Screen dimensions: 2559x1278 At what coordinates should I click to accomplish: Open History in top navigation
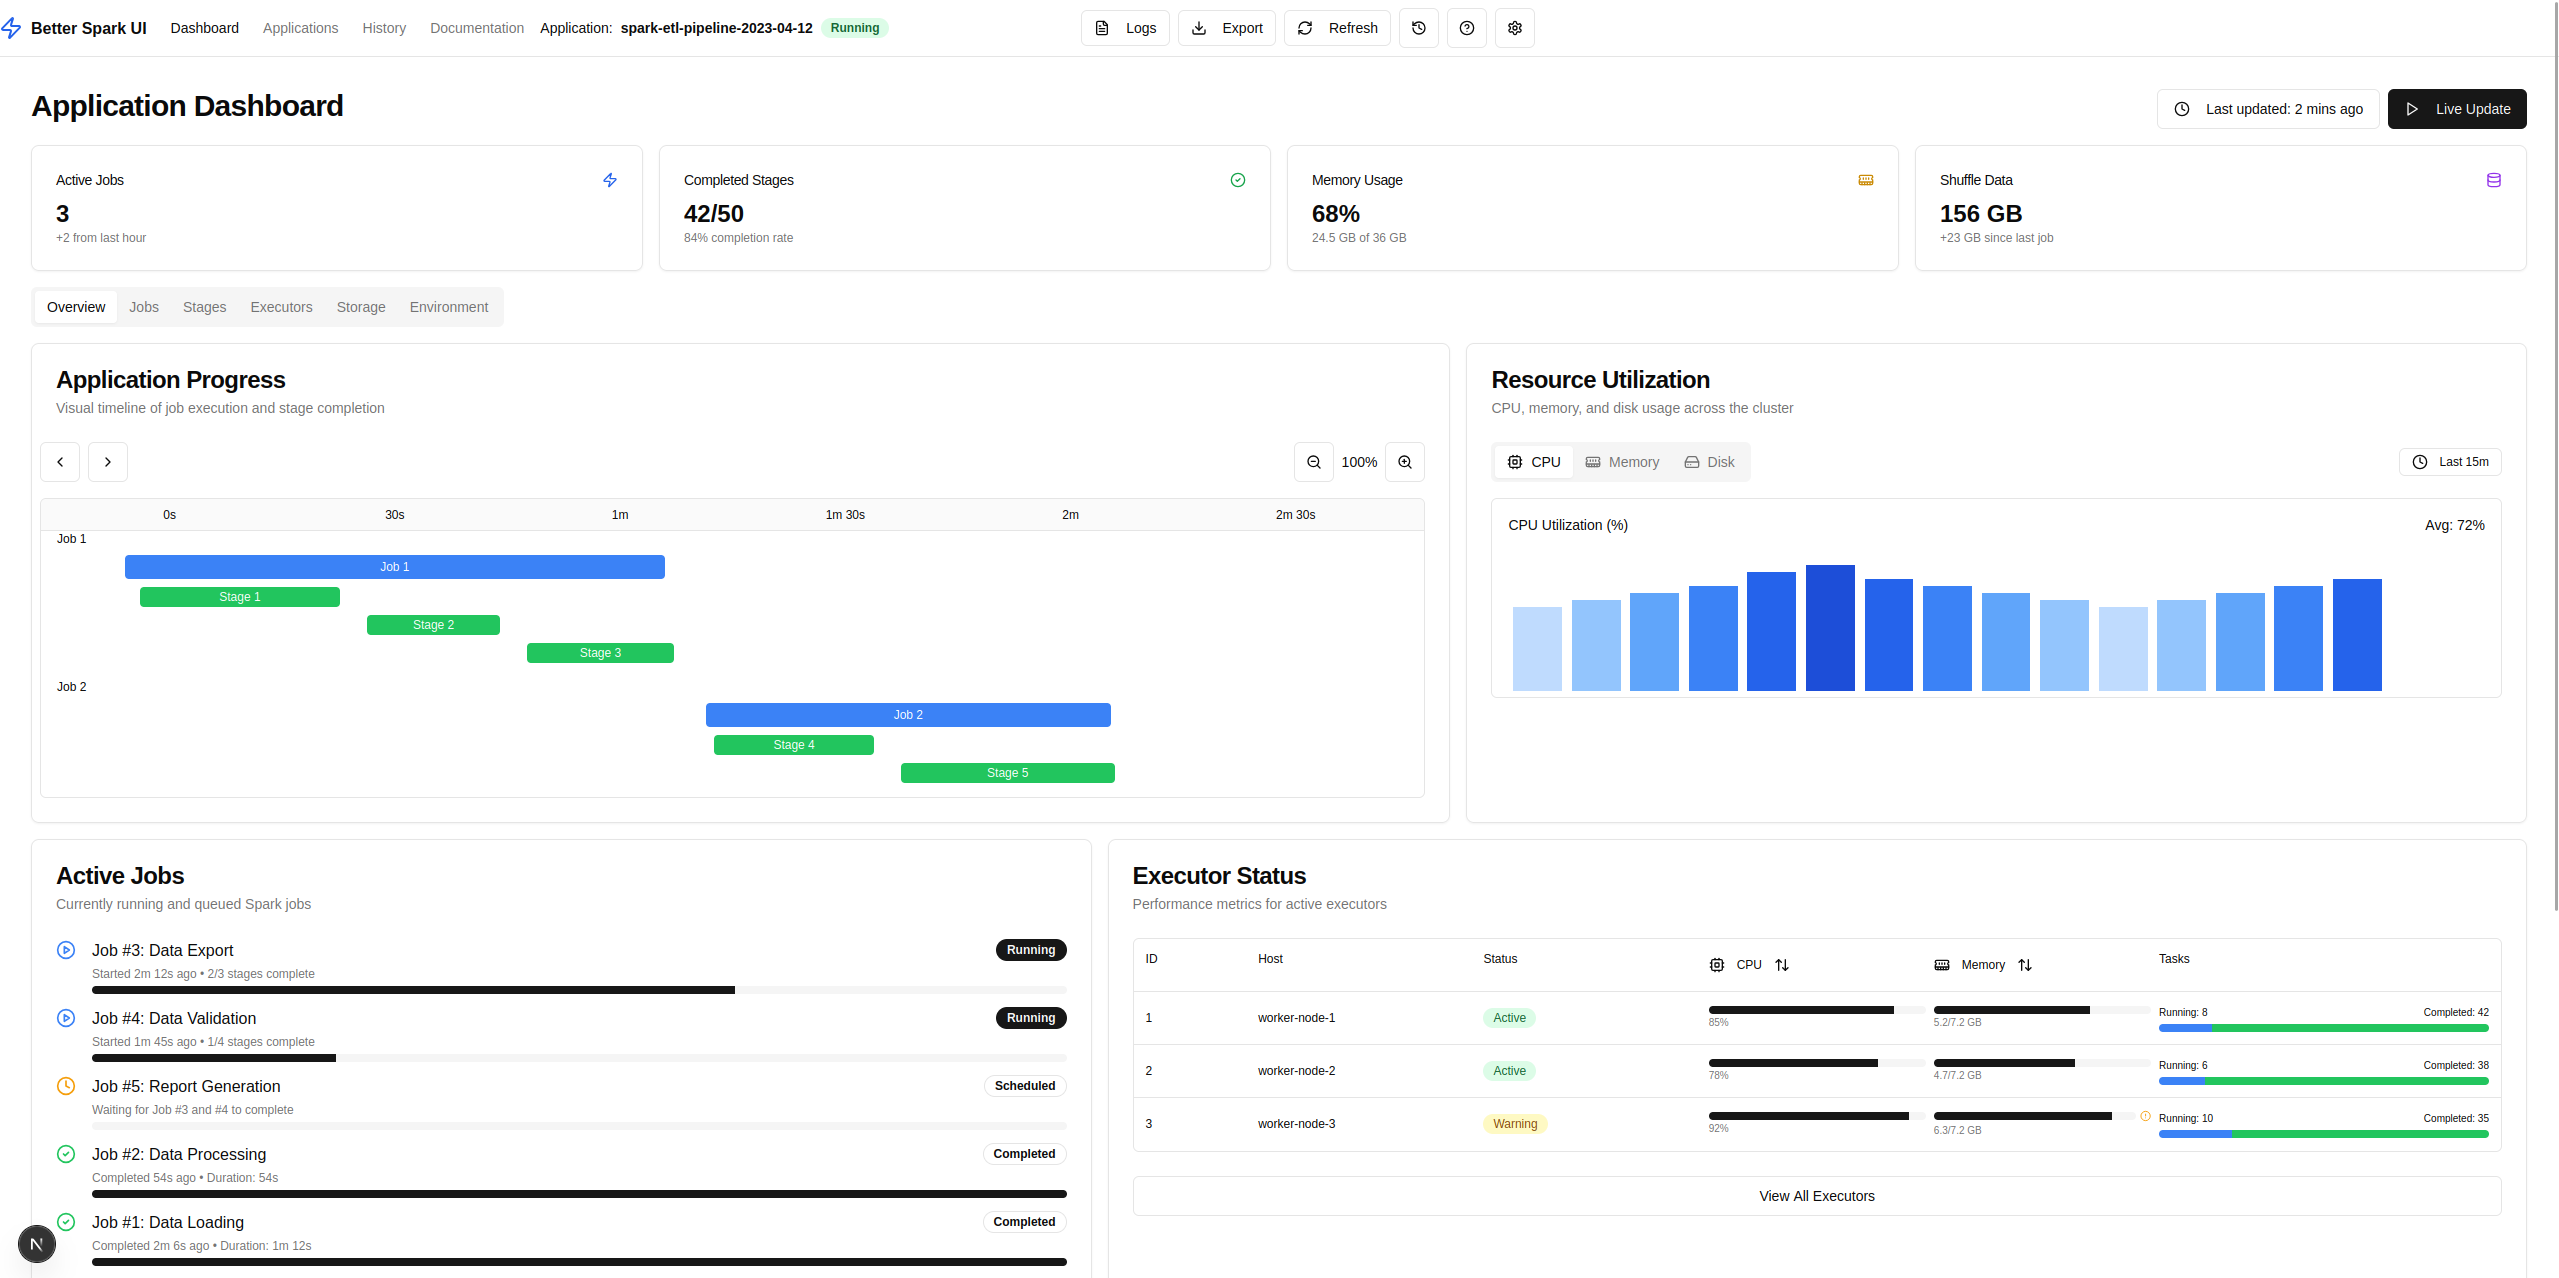(384, 28)
